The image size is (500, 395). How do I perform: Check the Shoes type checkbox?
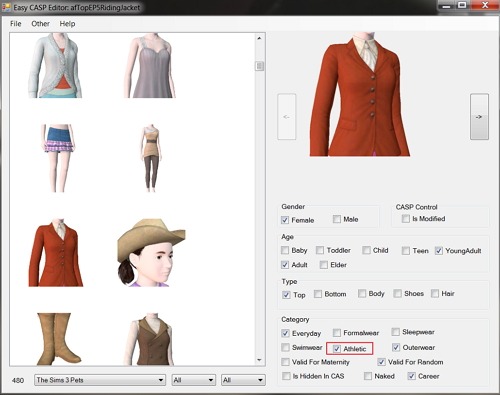[397, 293]
